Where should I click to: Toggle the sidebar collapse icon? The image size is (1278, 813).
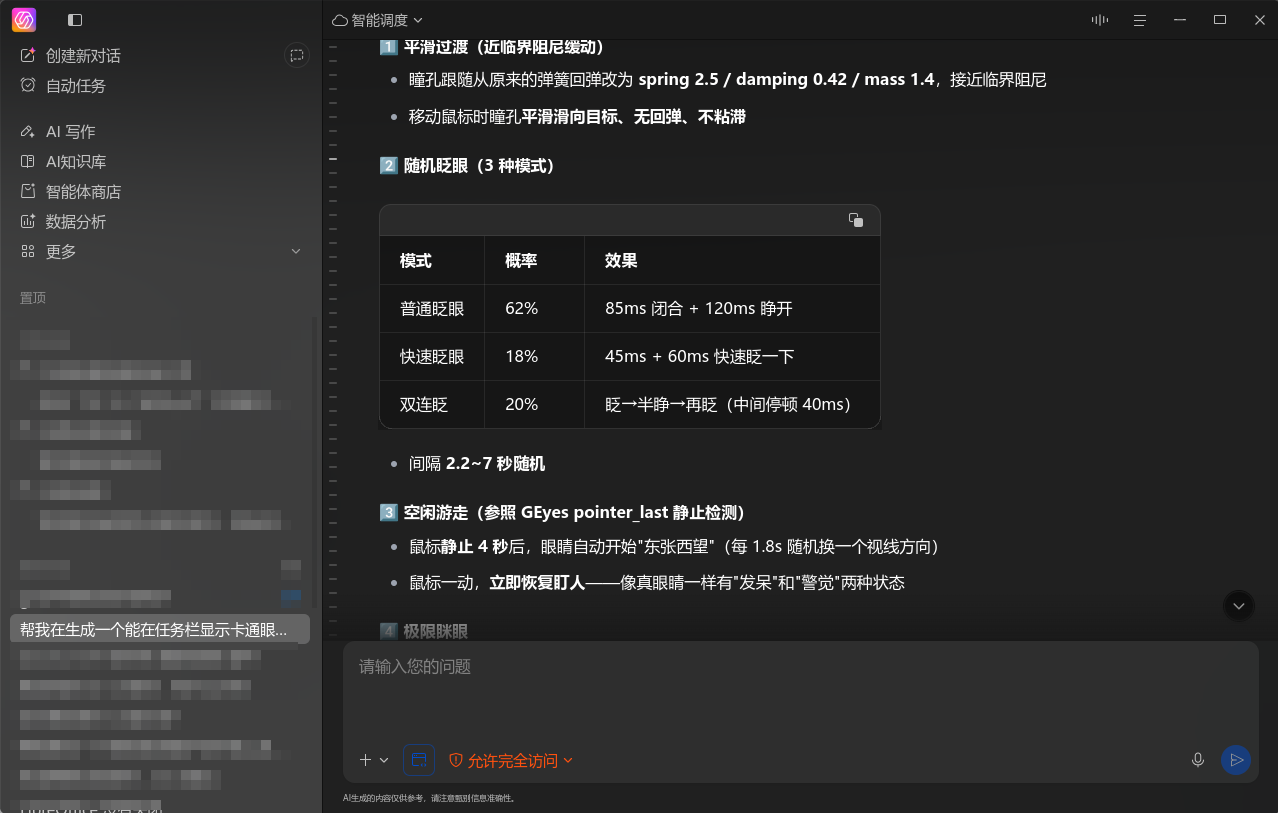(x=75, y=20)
